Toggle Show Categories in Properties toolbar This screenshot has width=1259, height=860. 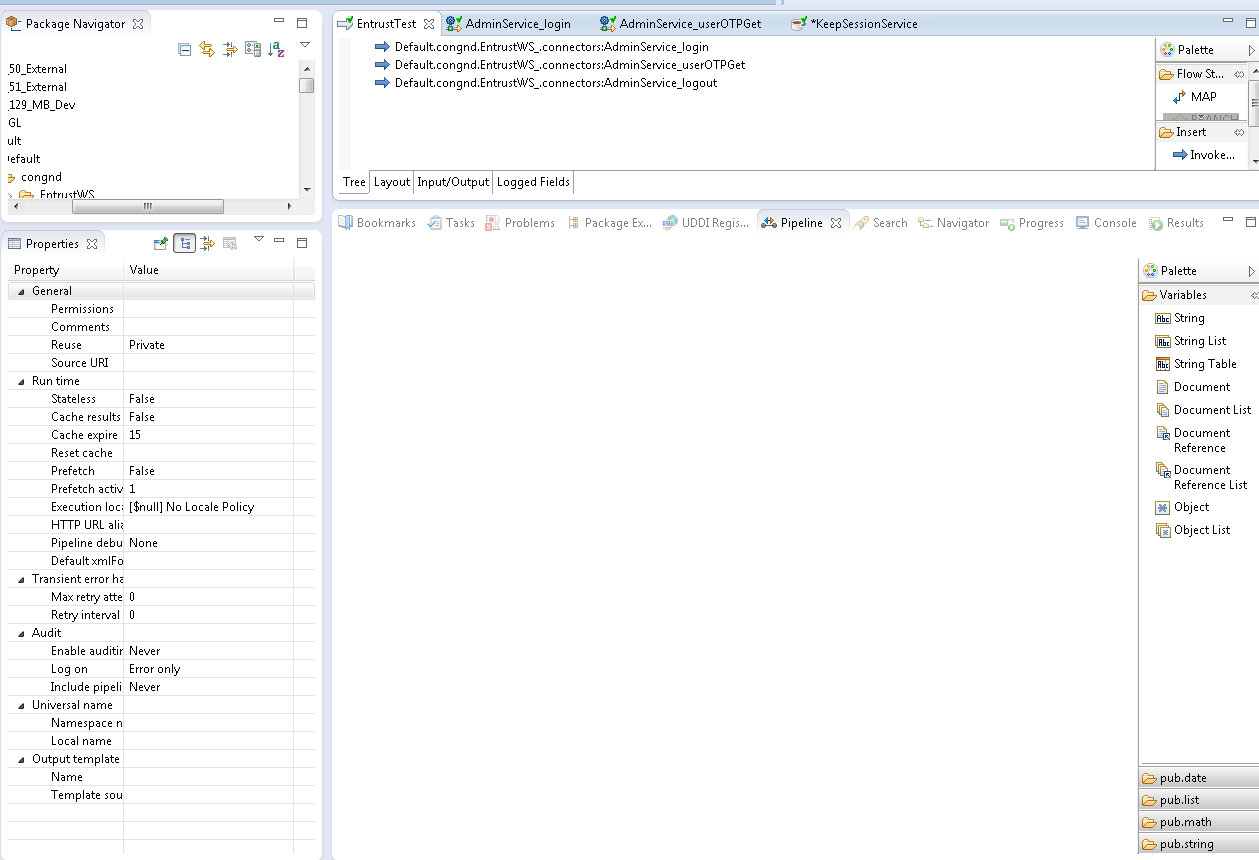tap(184, 243)
